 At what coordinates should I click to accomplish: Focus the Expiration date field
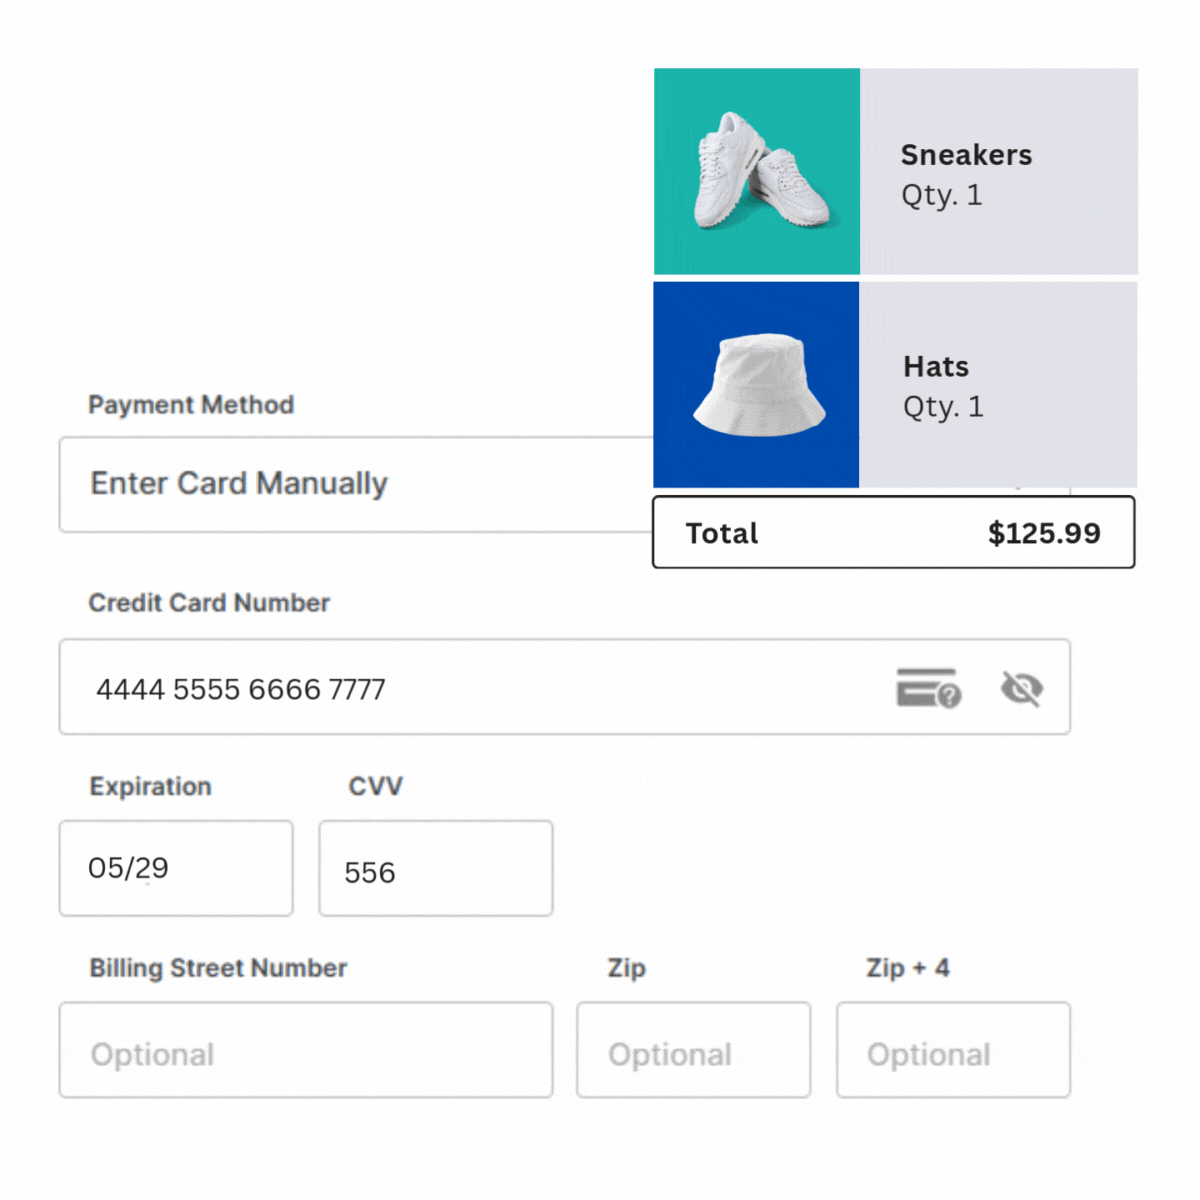(176, 868)
